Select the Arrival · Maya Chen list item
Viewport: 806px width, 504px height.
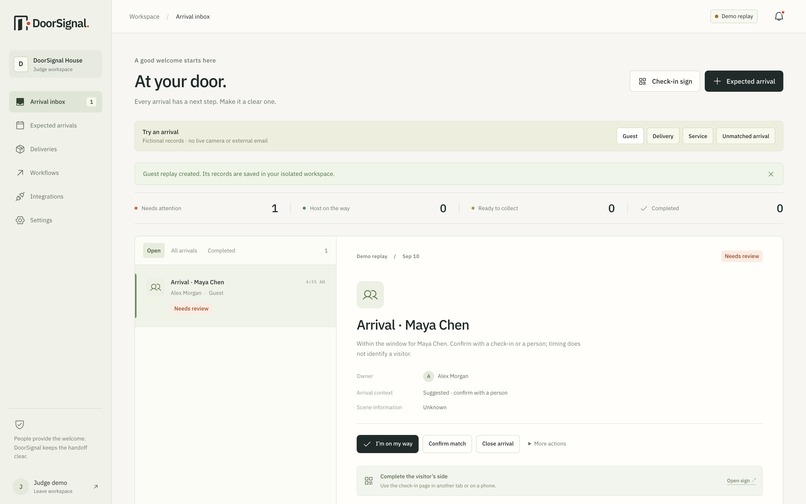point(235,296)
